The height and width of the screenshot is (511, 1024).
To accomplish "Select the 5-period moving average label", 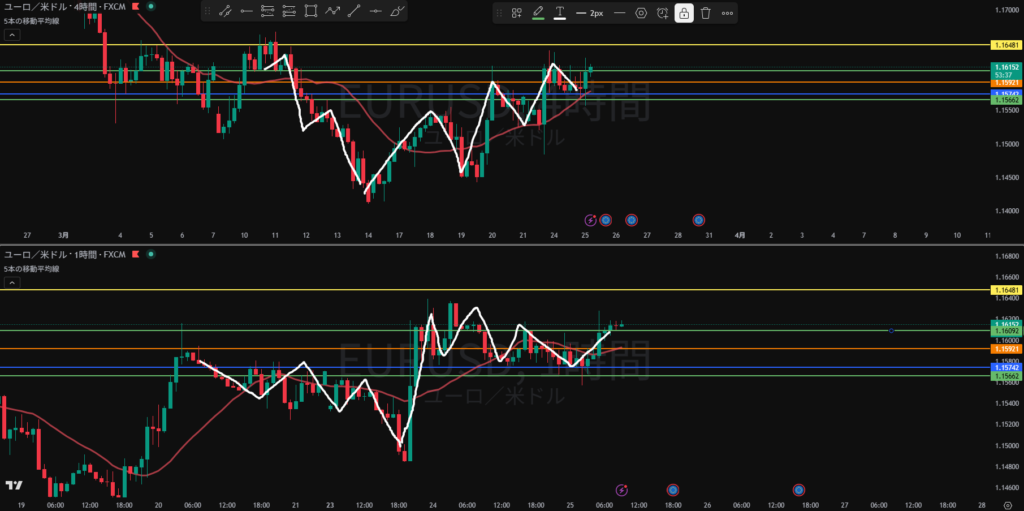I will coord(28,20).
